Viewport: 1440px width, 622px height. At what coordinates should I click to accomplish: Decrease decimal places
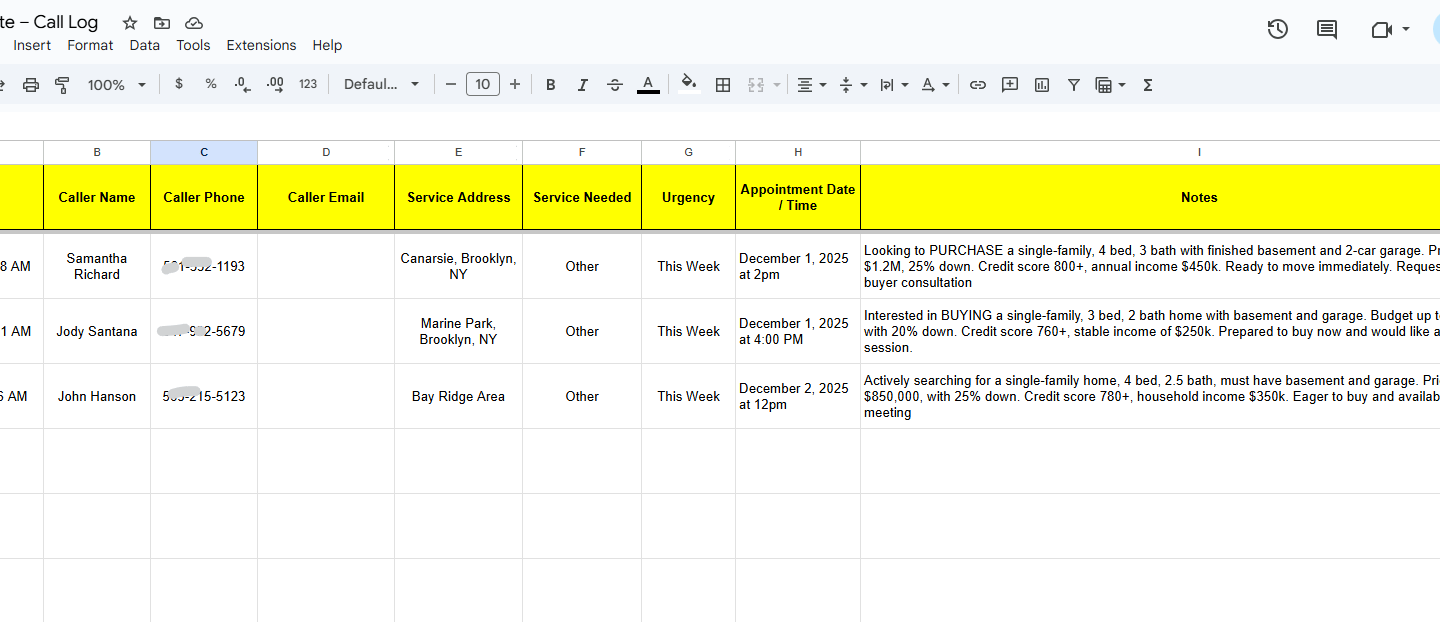[243, 85]
